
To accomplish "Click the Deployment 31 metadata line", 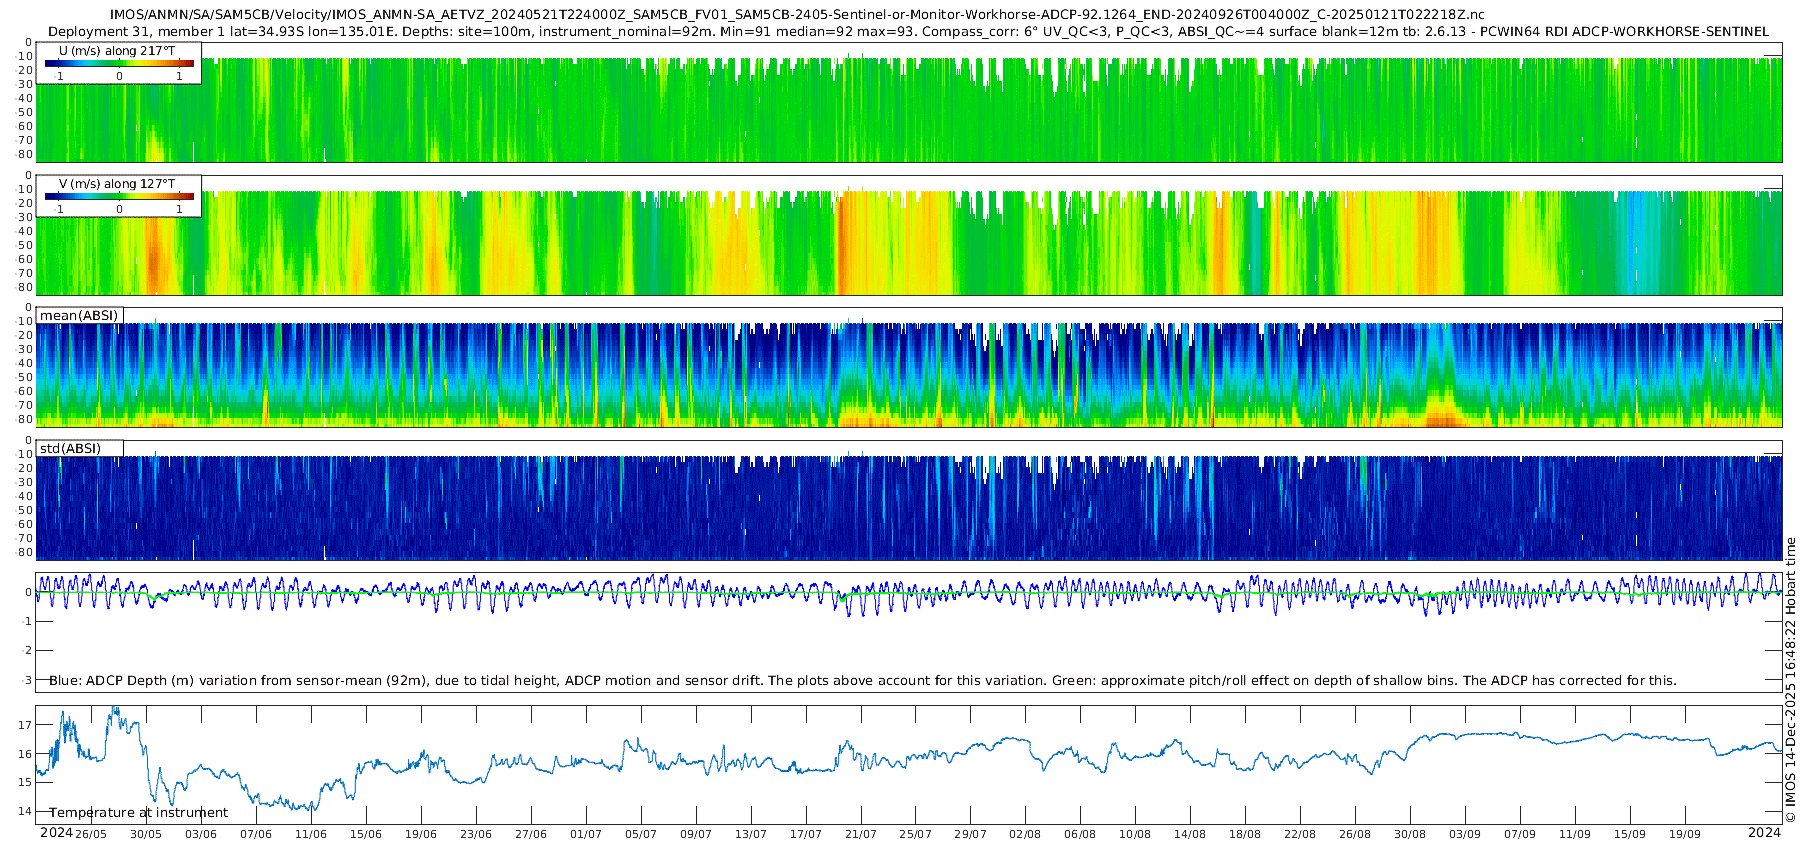I will (908, 31).
